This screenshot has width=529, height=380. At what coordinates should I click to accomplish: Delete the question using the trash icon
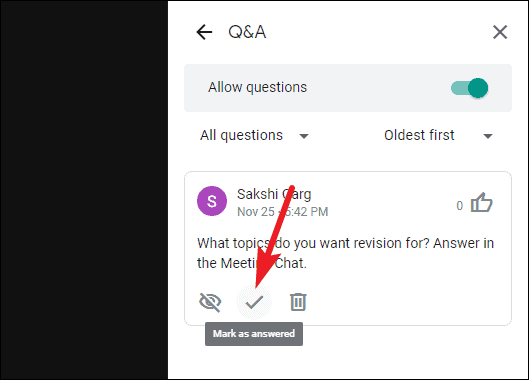click(x=298, y=302)
